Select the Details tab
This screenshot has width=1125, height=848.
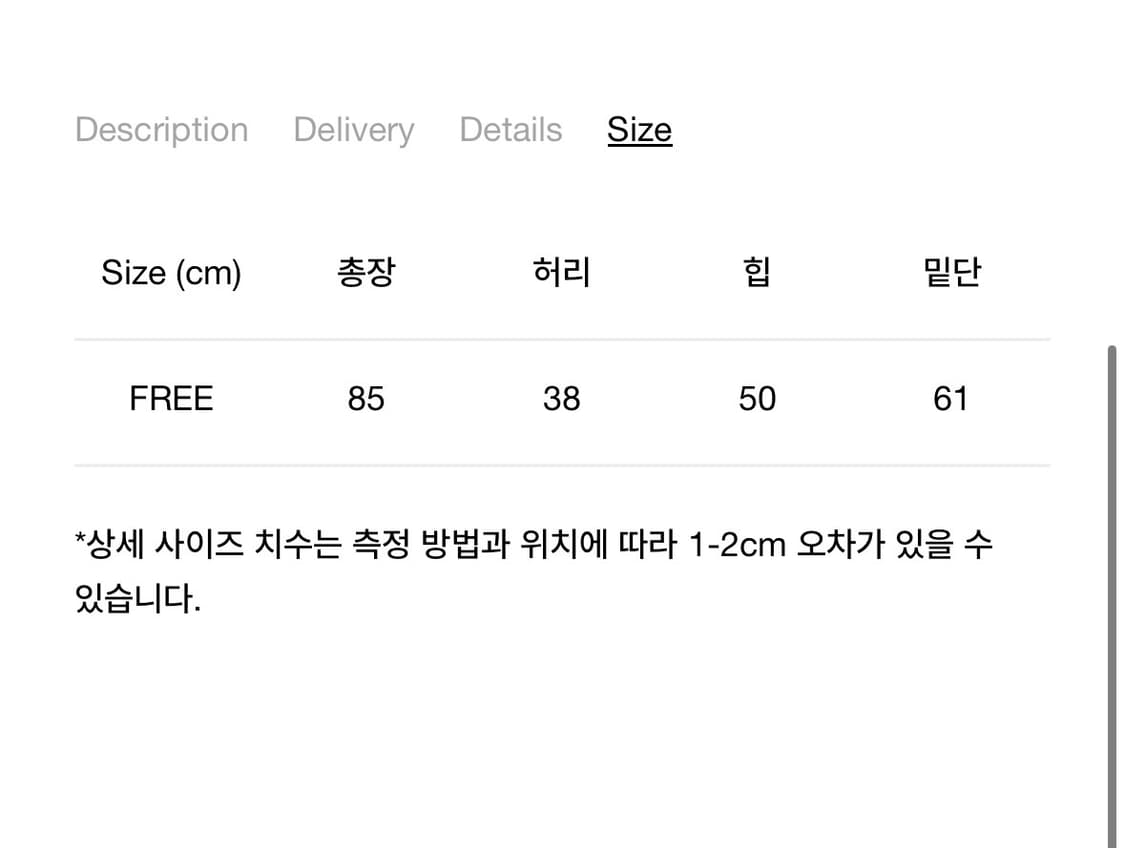tap(510, 129)
